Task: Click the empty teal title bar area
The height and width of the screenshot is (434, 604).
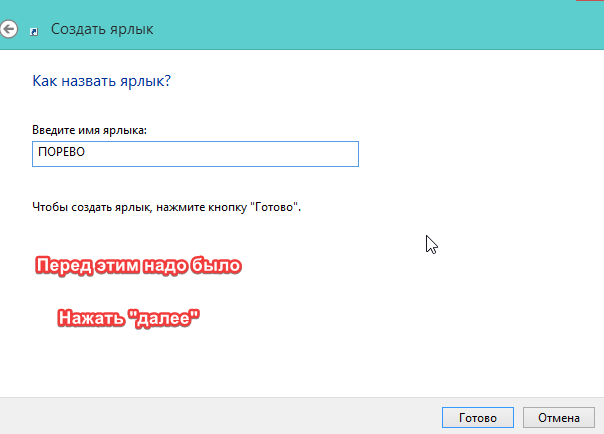Action: point(400,30)
